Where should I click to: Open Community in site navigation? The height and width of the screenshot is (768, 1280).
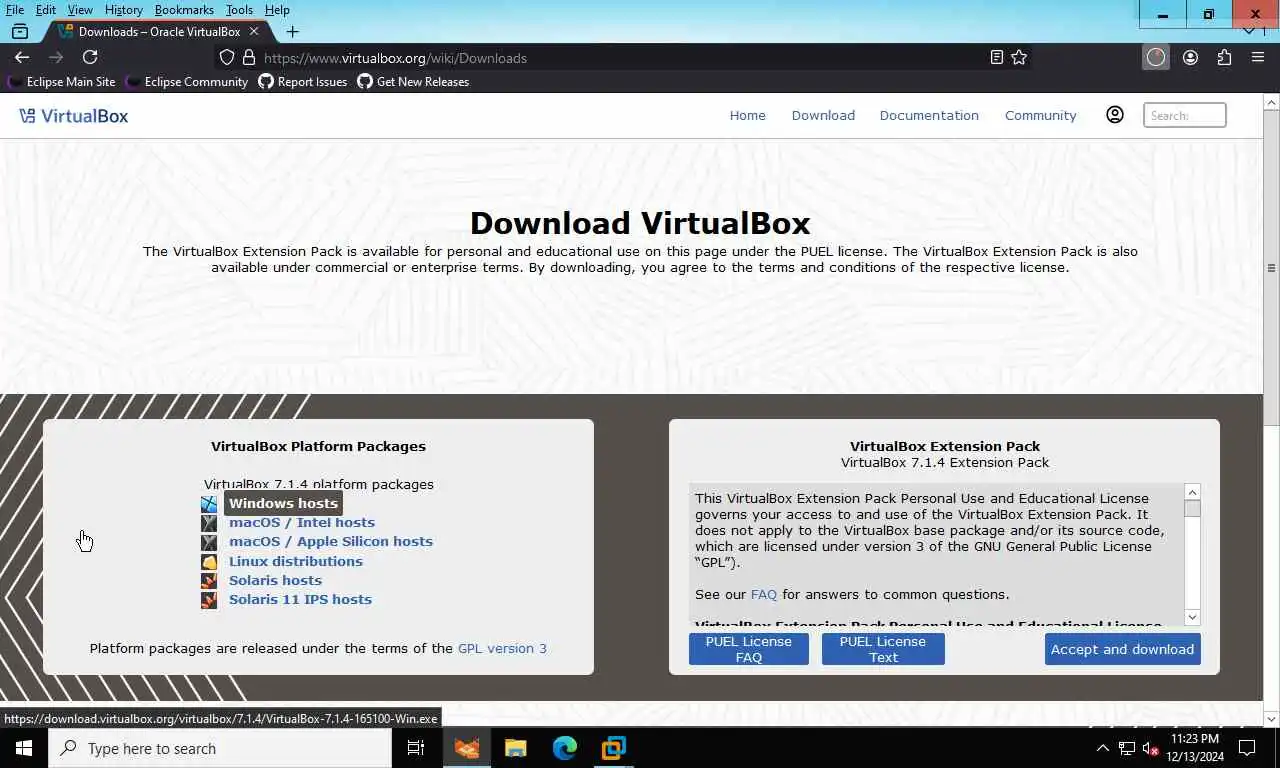coord(1041,116)
